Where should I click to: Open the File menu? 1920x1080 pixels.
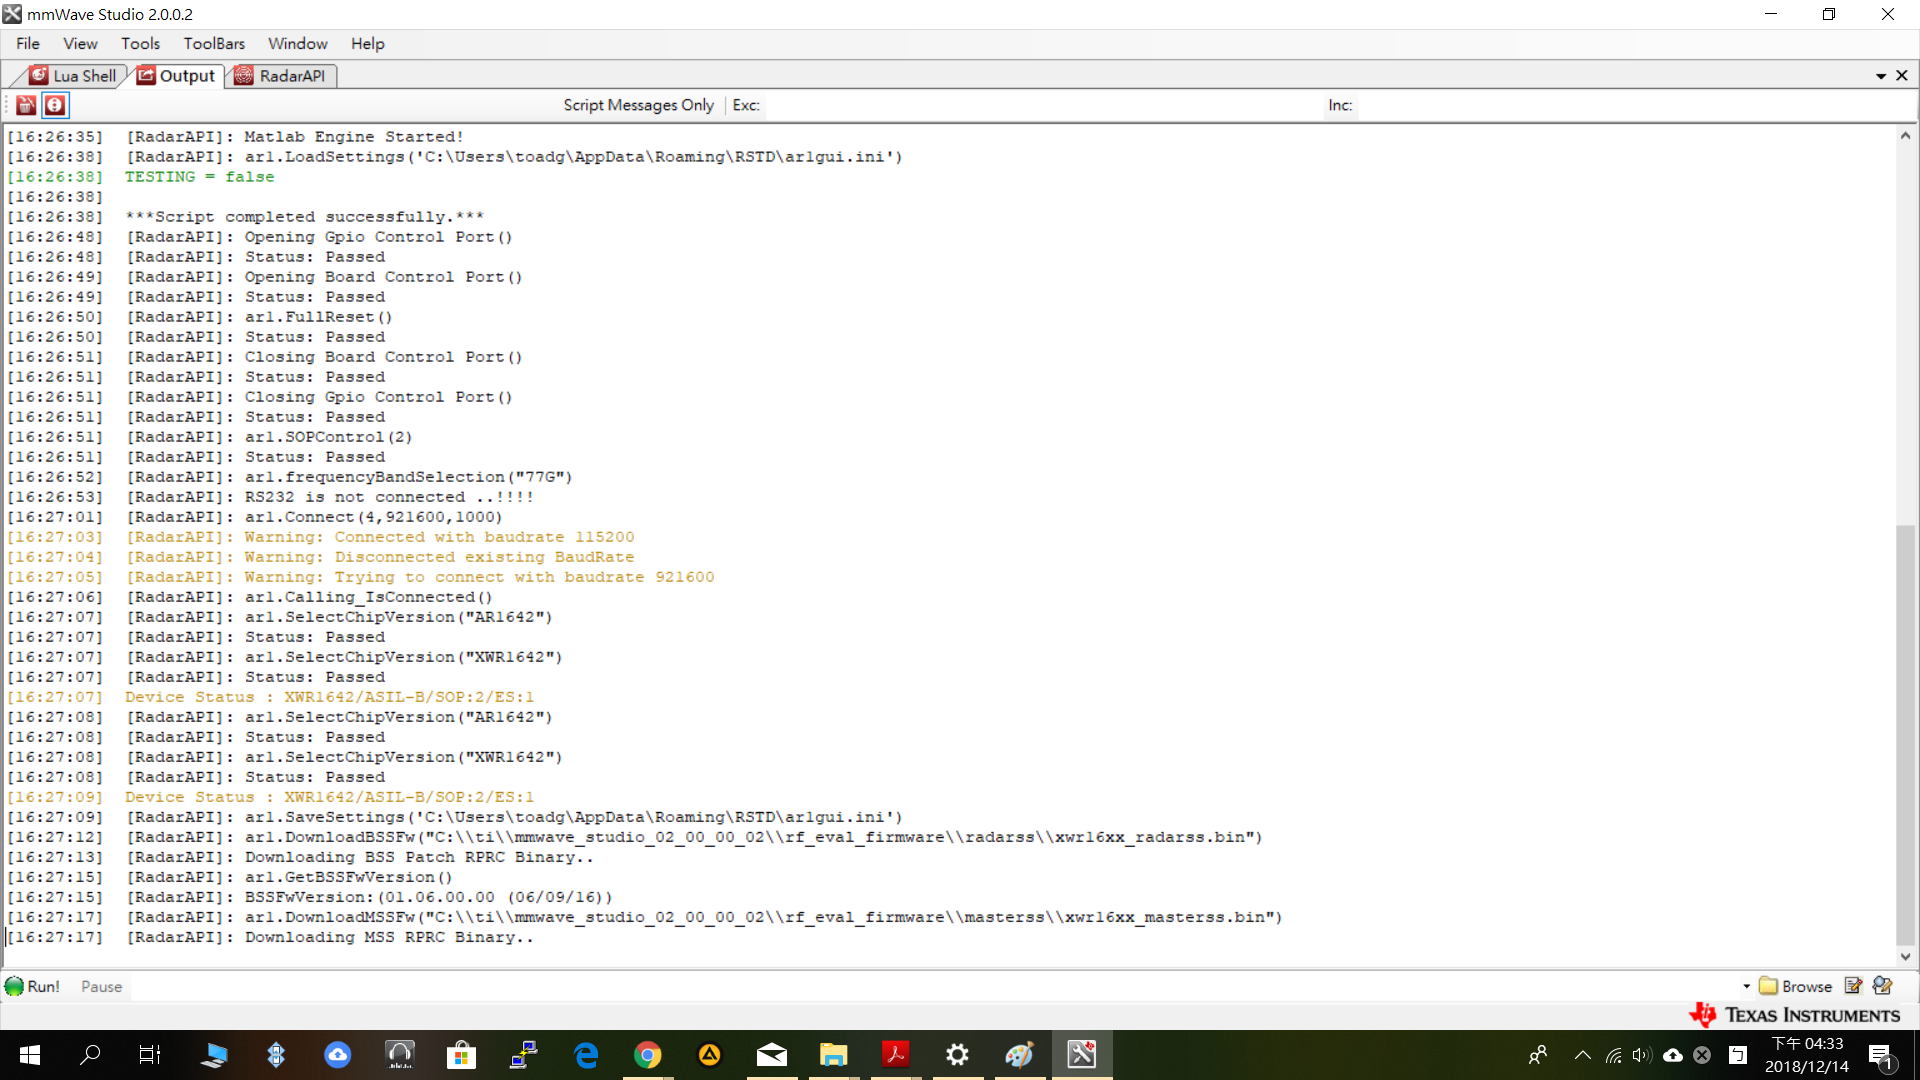click(28, 44)
